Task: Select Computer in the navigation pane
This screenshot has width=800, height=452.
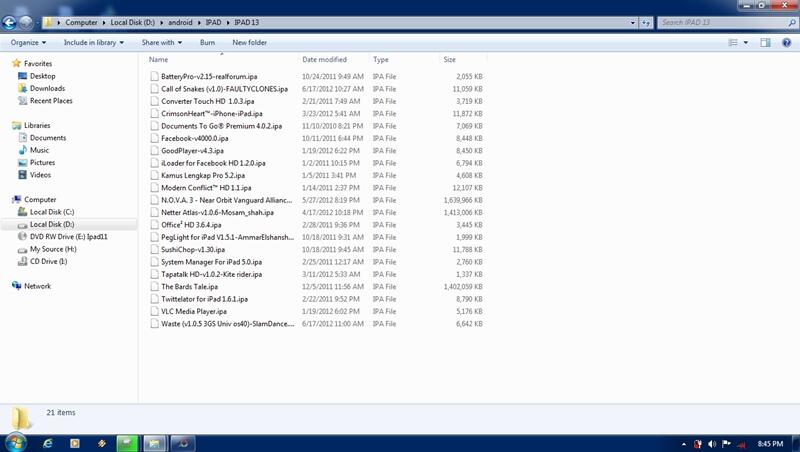Action: (x=40, y=199)
